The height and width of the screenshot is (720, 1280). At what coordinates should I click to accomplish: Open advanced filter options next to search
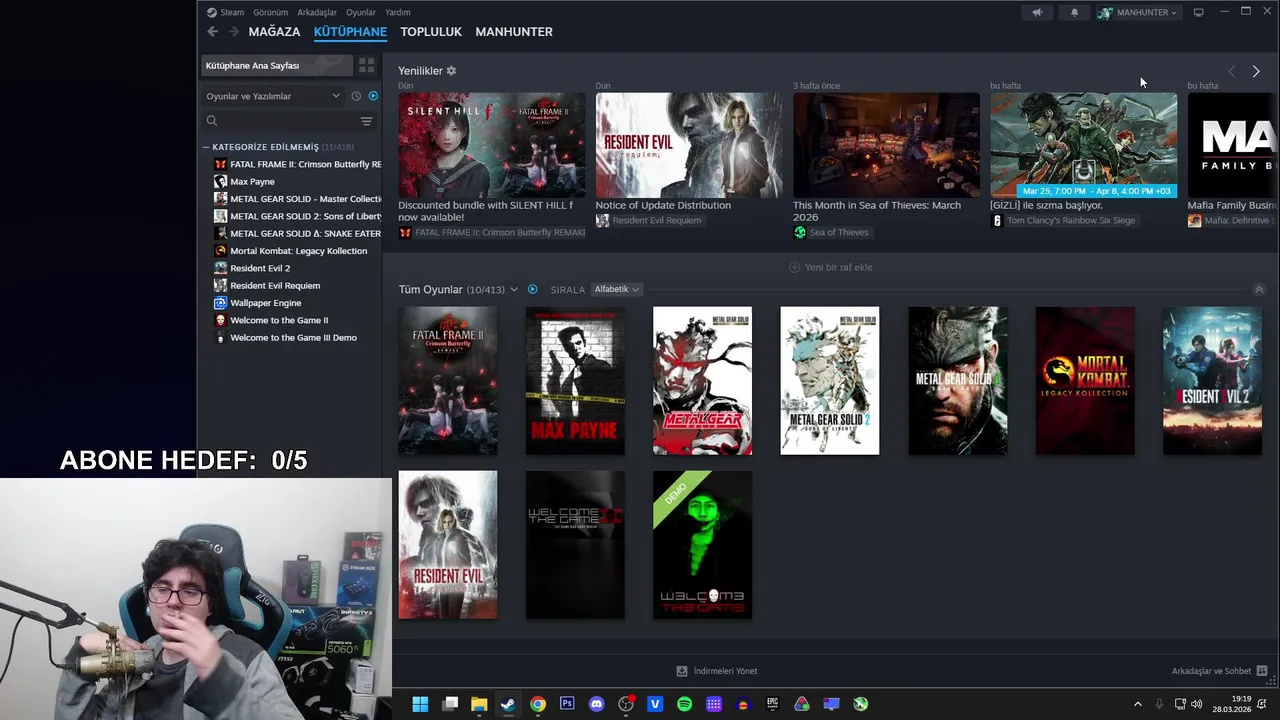pyautogui.click(x=366, y=121)
